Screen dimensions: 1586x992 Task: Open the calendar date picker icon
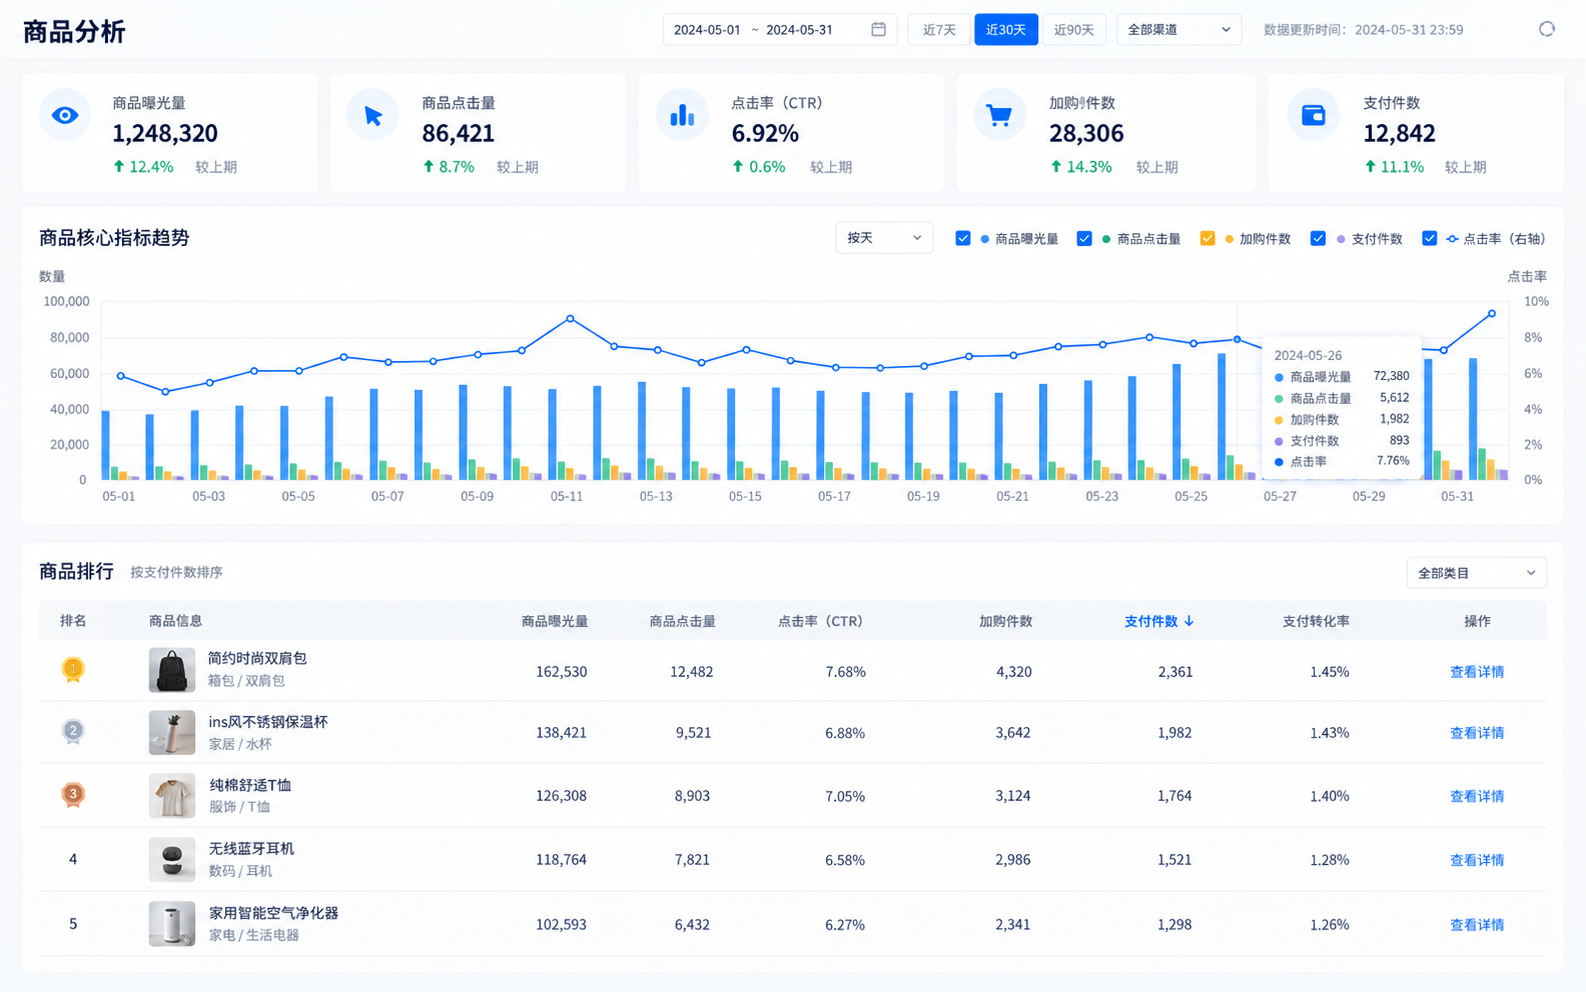coord(878,29)
